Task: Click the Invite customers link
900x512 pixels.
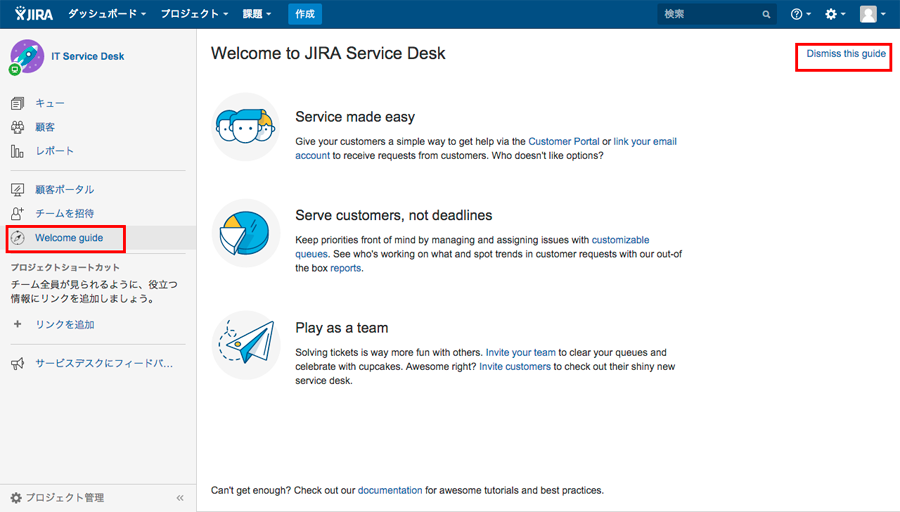Action: [515, 366]
